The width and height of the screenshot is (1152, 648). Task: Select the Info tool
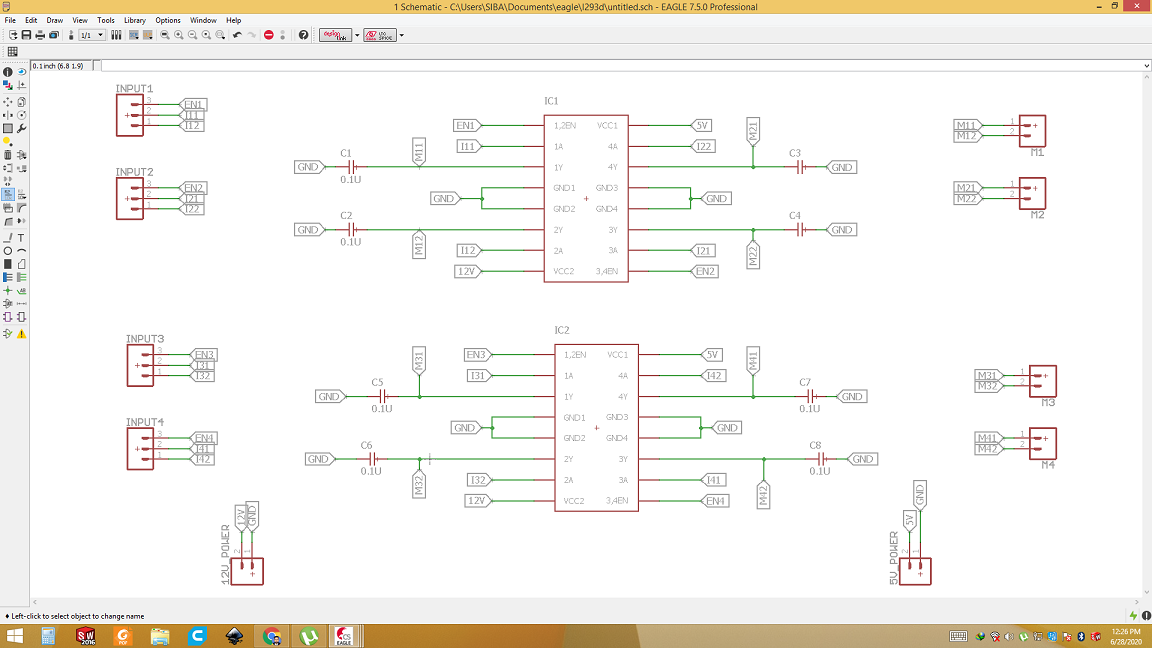click(7, 72)
